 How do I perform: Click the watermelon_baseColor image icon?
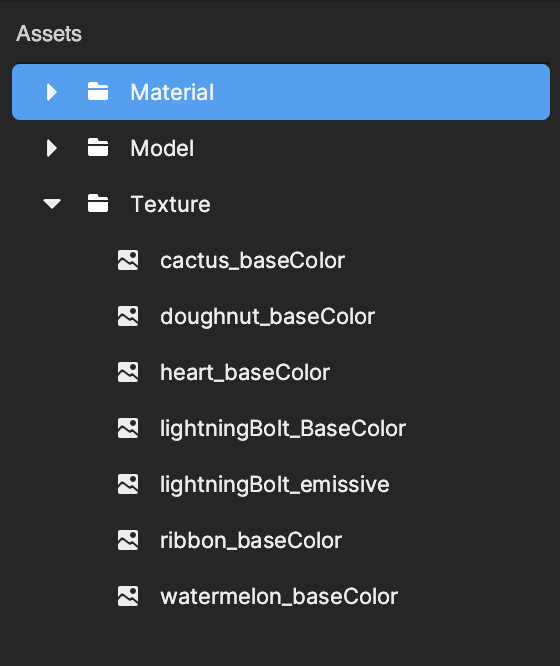[x=128, y=596]
